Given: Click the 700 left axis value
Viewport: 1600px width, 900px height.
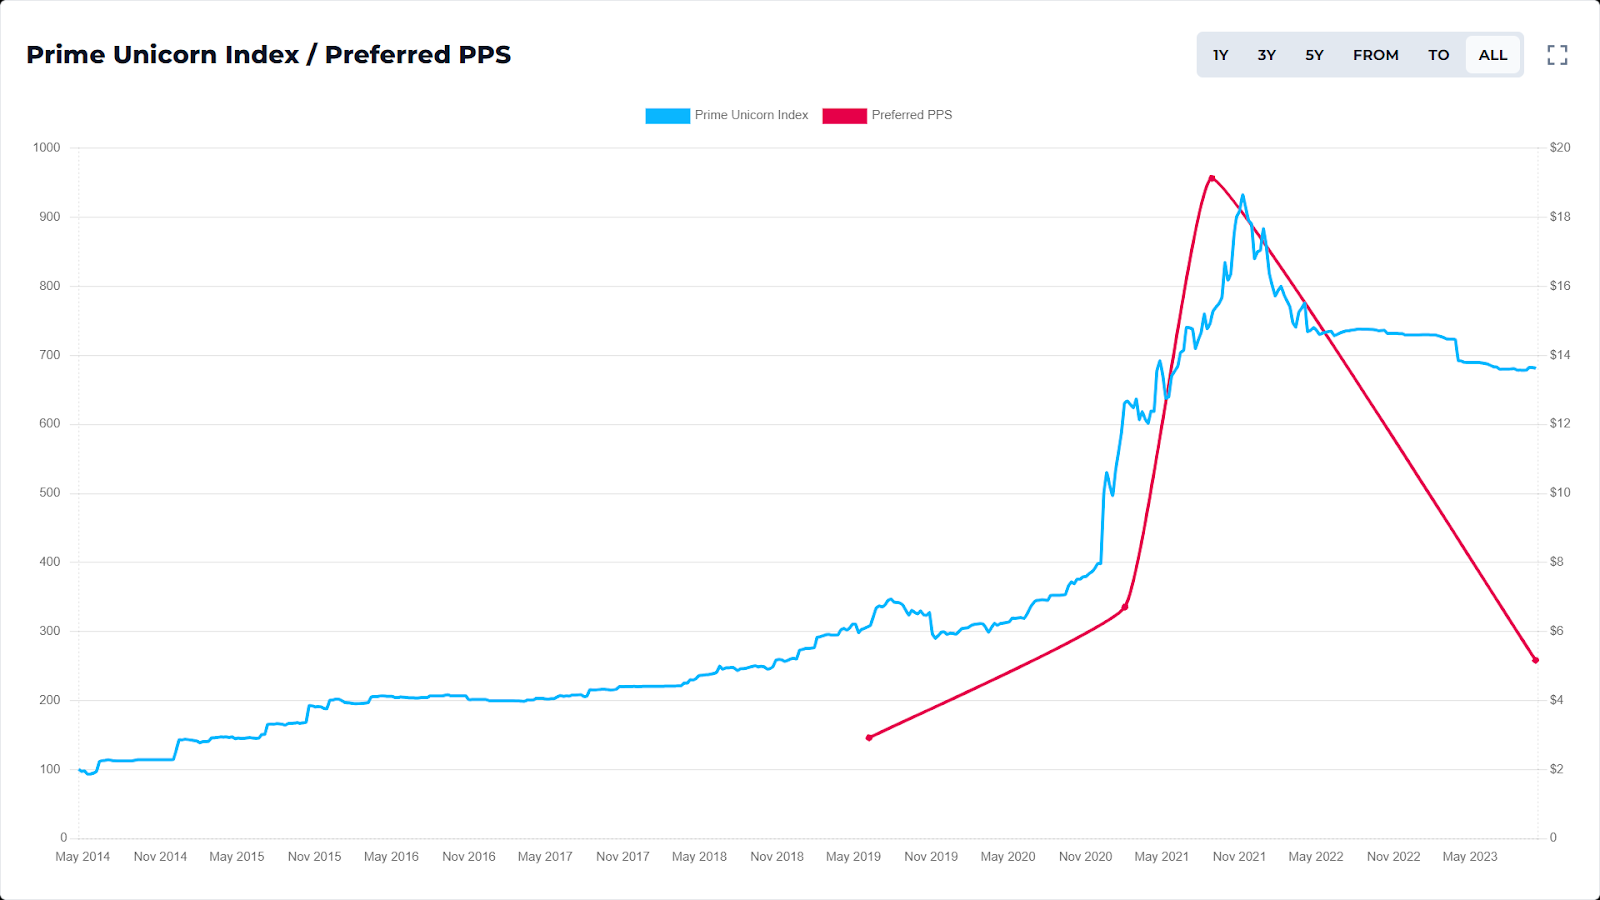Looking at the screenshot, I should click(50, 355).
